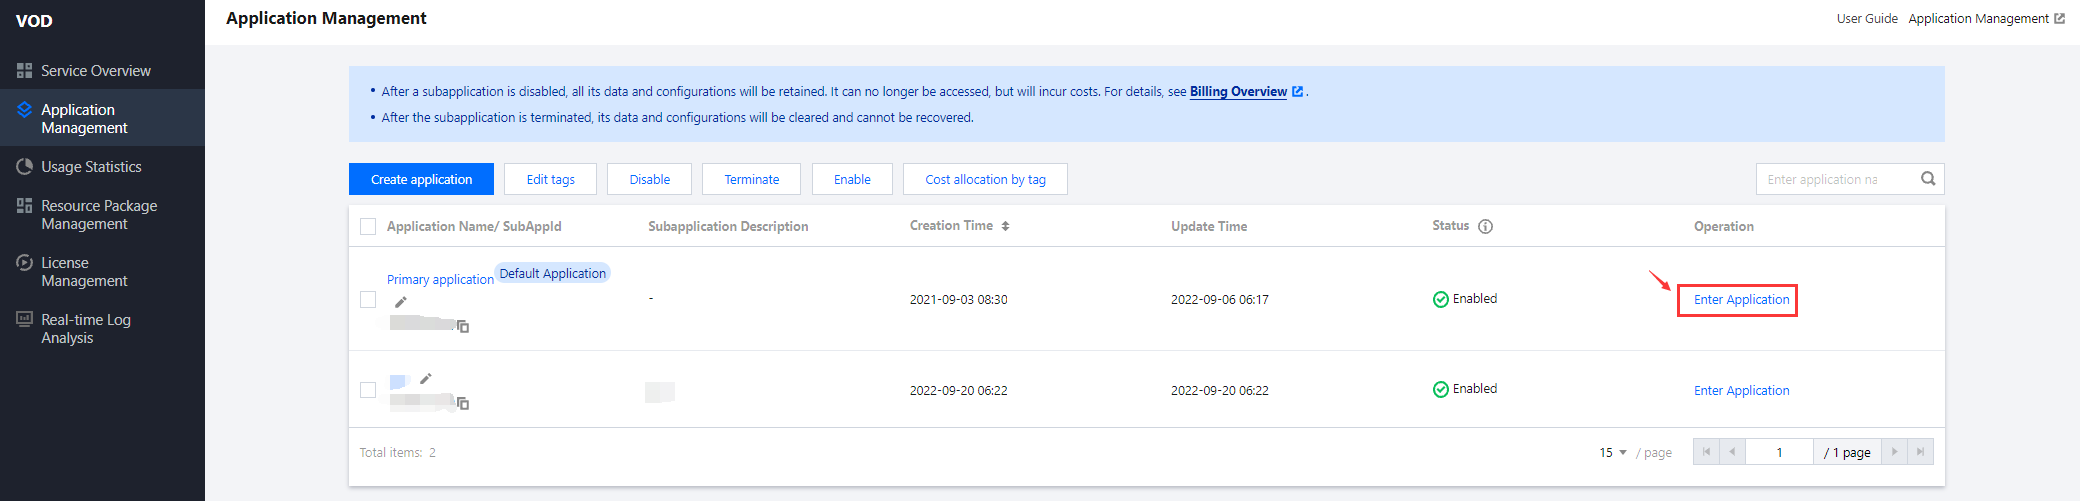
Task: Toggle the select-all header checkbox
Action: pos(368,226)
